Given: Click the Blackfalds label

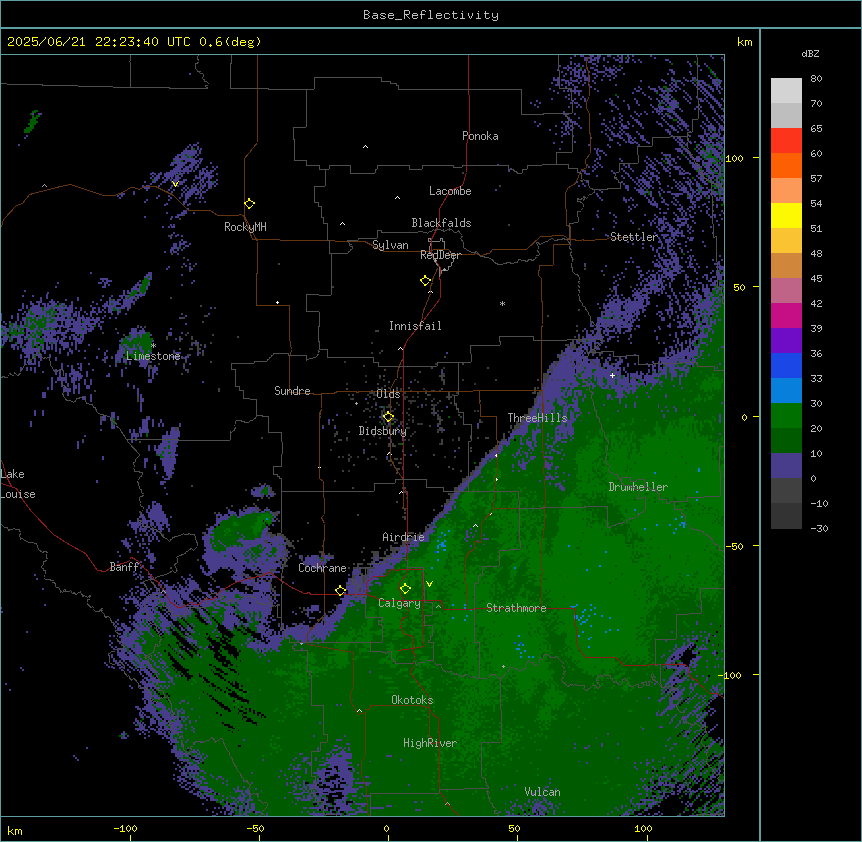Looking at the screenshot, I should click(441, 223).
